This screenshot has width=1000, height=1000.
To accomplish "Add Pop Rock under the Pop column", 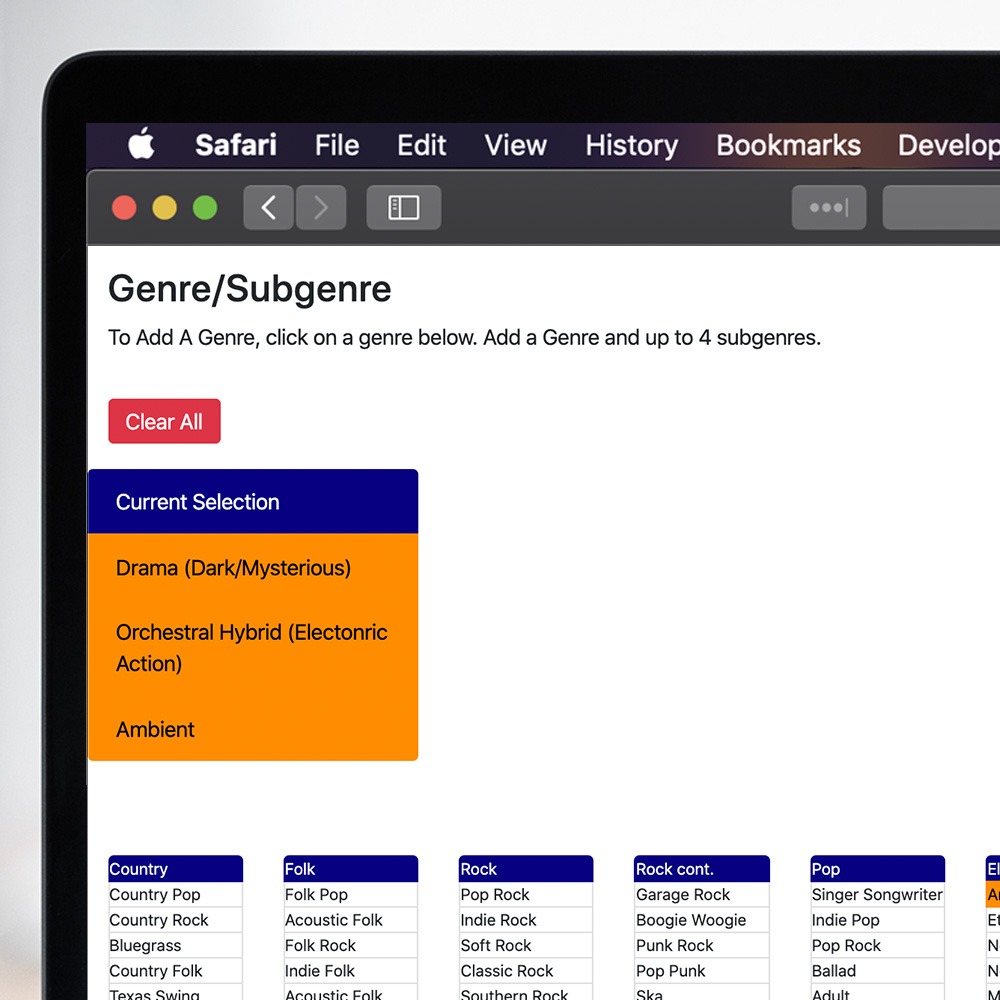I will pyautogui.click(x=878, y=945).
